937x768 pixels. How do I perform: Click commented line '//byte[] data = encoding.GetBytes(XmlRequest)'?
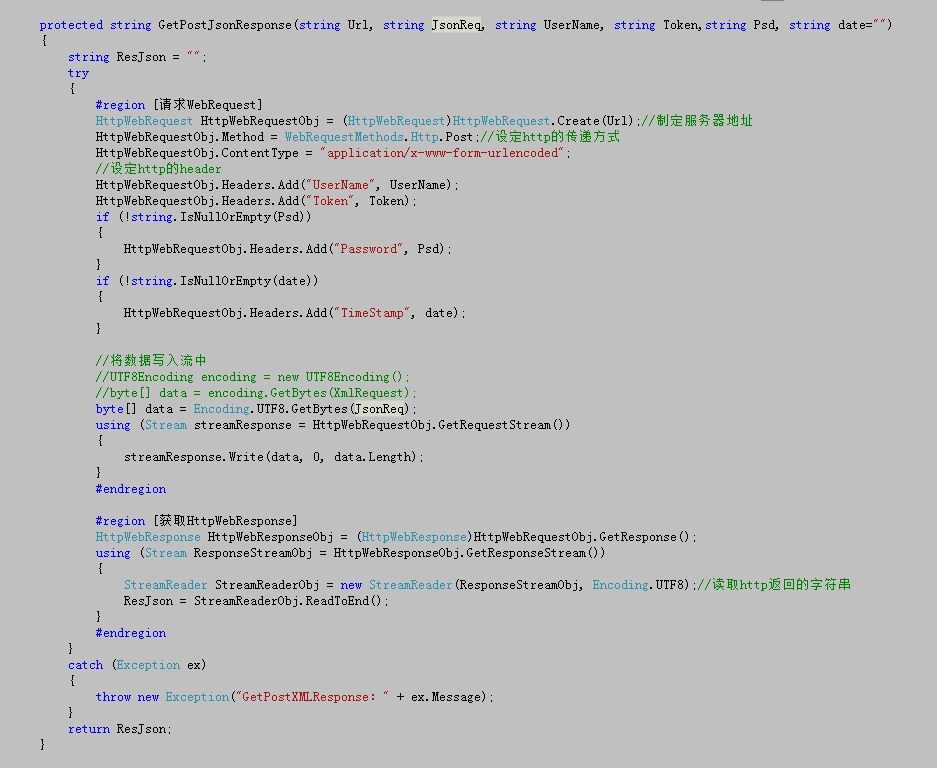pos(256,393)
